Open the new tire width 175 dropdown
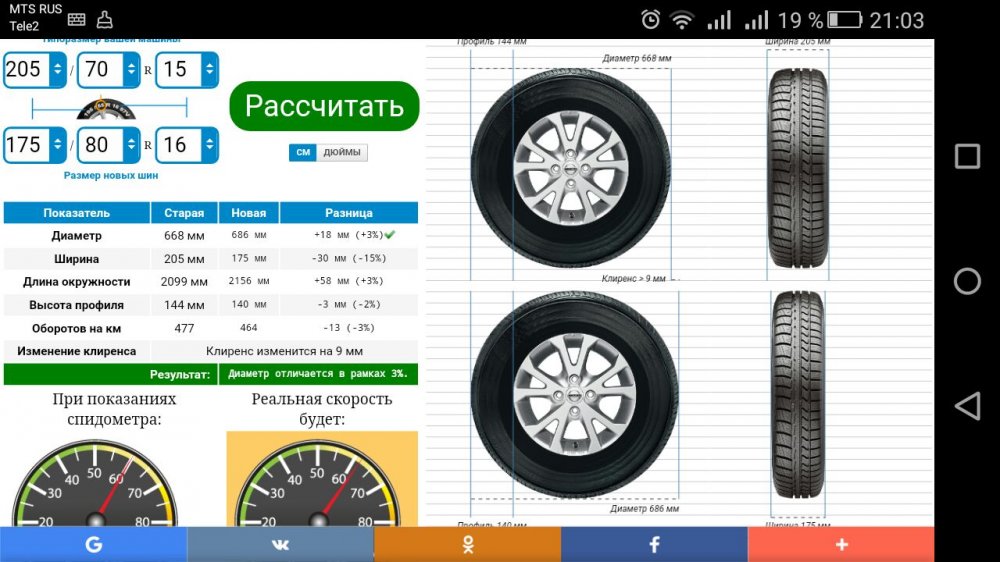1000x562 pixels. 35,145
